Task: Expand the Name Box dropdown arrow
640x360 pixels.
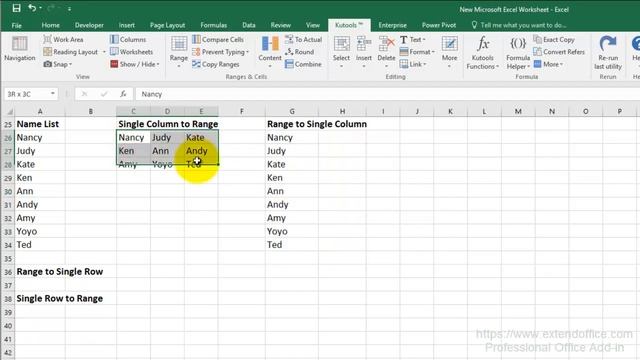Action: coord(53,94)
